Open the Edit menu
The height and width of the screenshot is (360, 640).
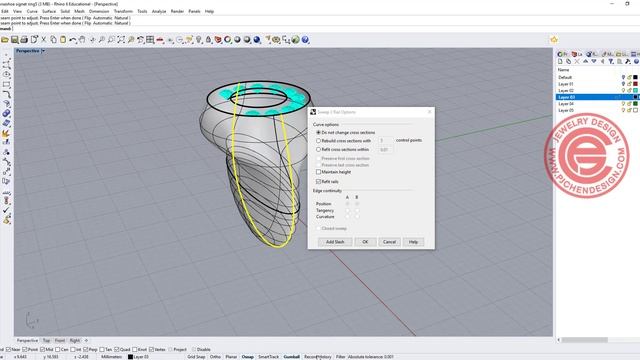pyautogui.click(x=5, y=11)
